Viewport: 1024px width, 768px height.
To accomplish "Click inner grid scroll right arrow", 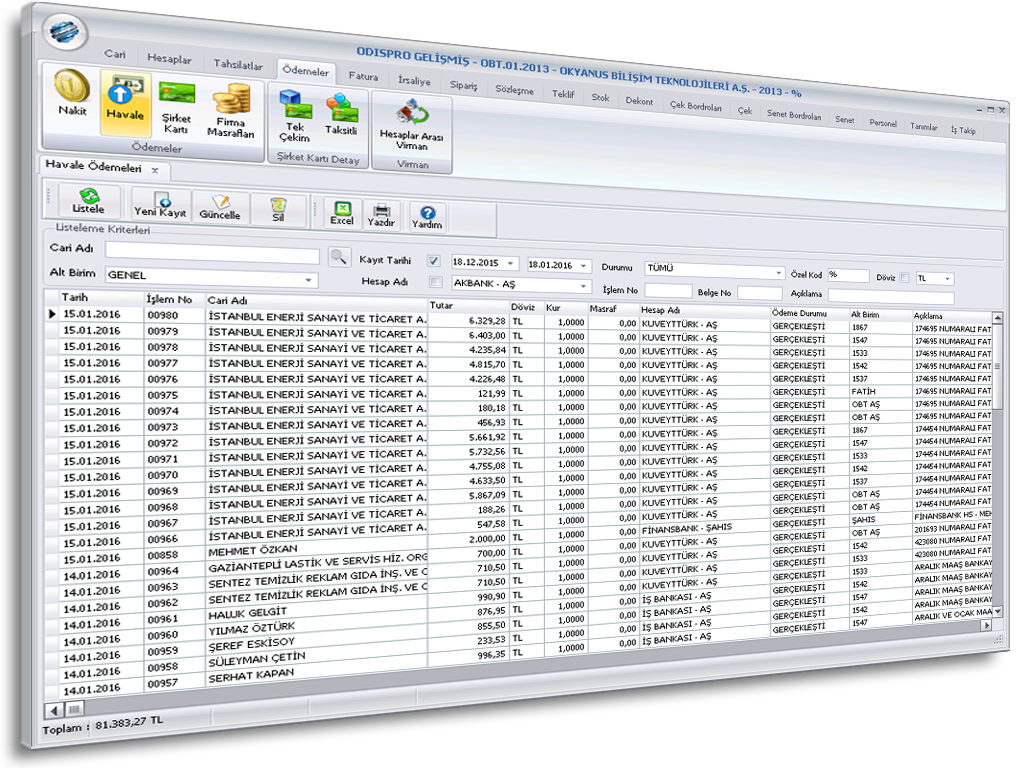I will pos(986,626).
